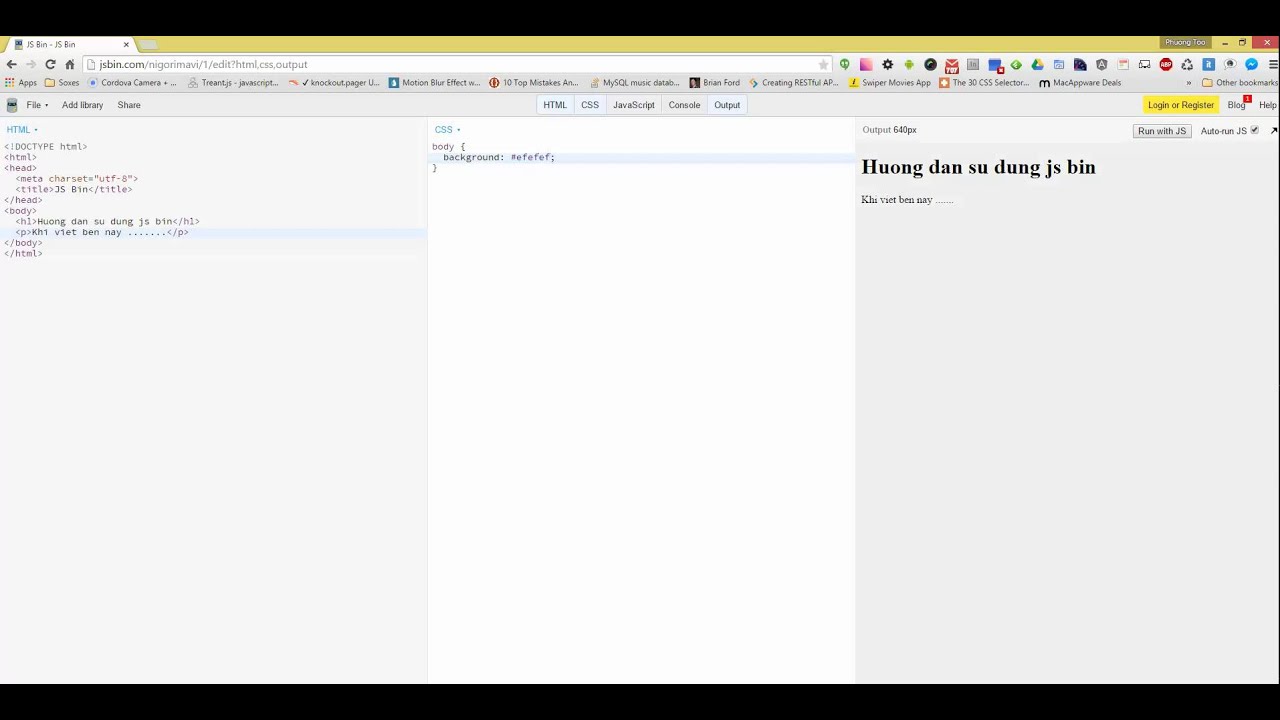Click the Phuong Too profile button
The width and height of the screenshot is (1280, 720).
[x=1185, y=42]
